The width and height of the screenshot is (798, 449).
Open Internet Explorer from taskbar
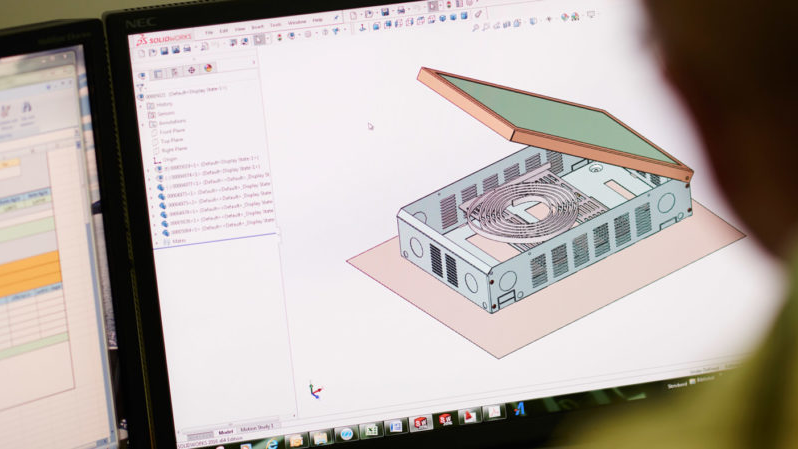pyautogui.click(x=272, y=443)
